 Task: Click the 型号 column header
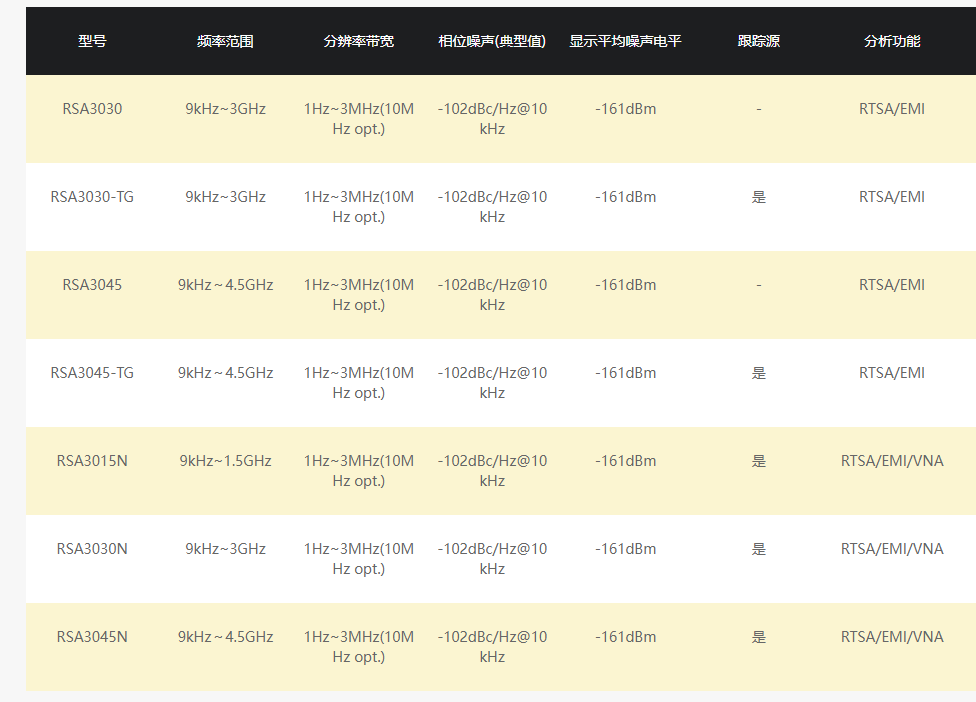(x=92, y=41)
